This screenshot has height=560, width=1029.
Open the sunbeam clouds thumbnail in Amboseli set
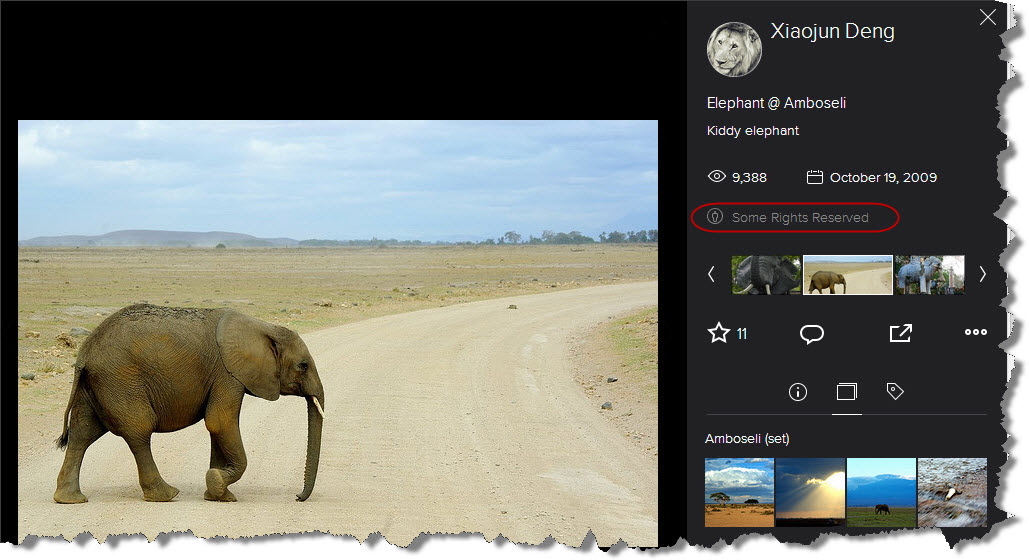coord(810,492)
